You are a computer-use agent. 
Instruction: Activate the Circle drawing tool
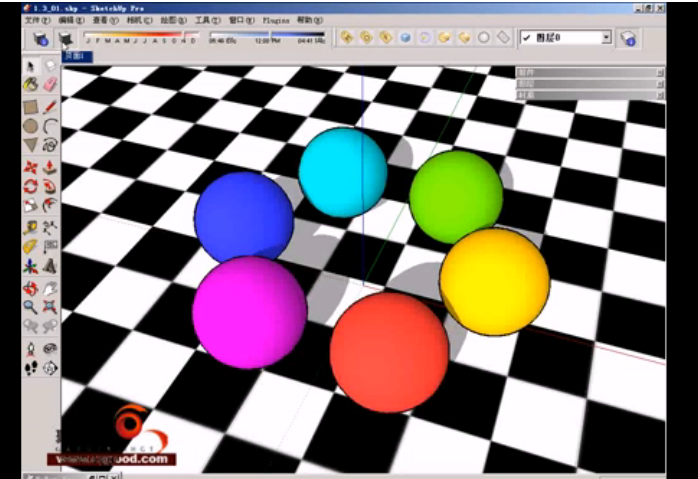30,126
